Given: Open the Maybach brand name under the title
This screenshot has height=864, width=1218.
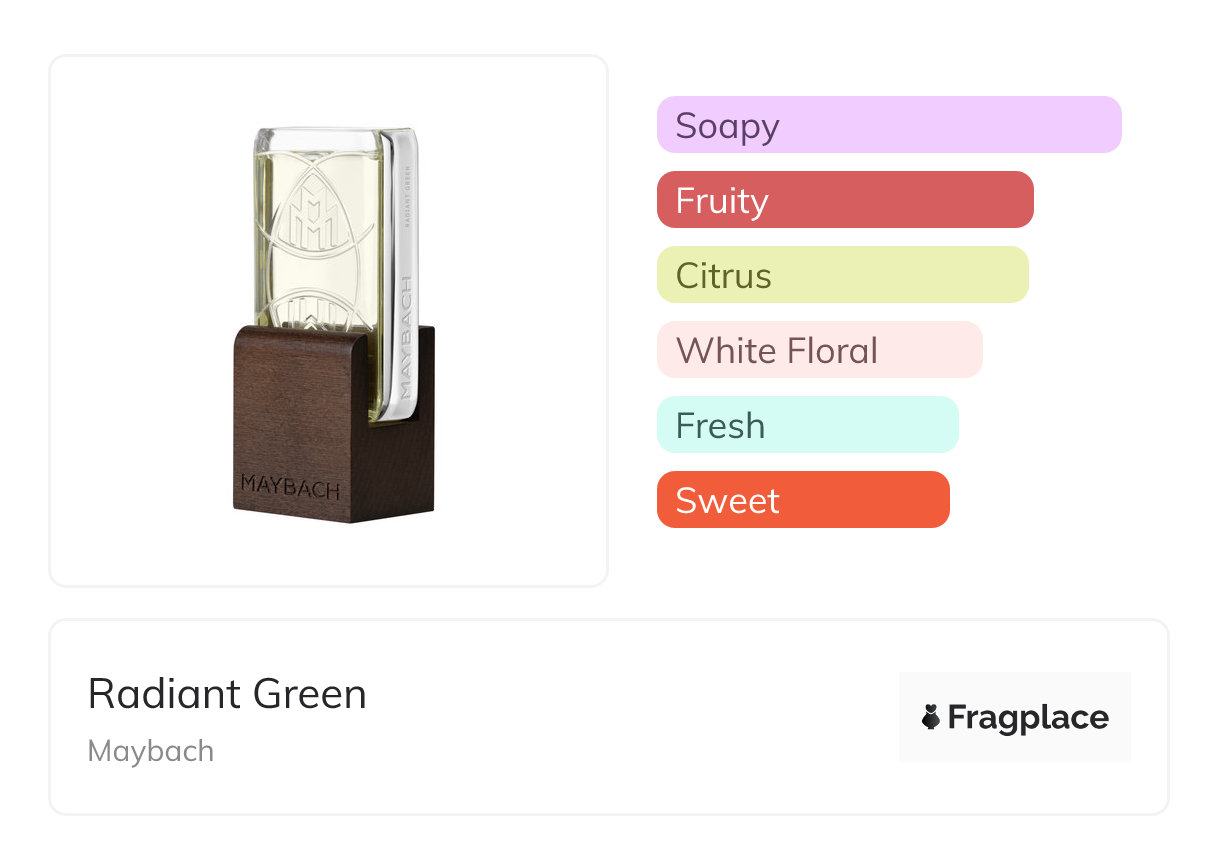Looking at the screenshot, I should click(151, 751).
